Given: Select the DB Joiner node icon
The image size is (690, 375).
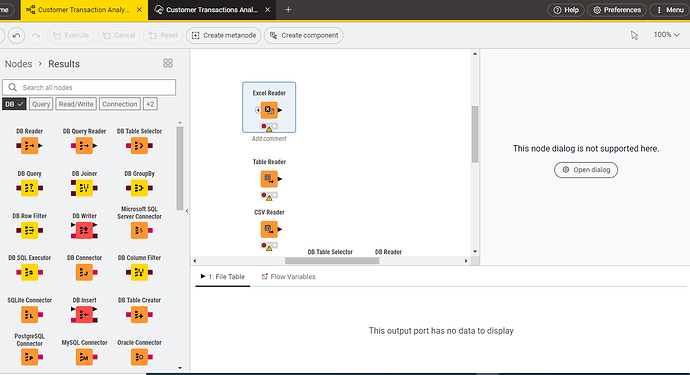Looking at the screenshot, I should coord(84,188).
